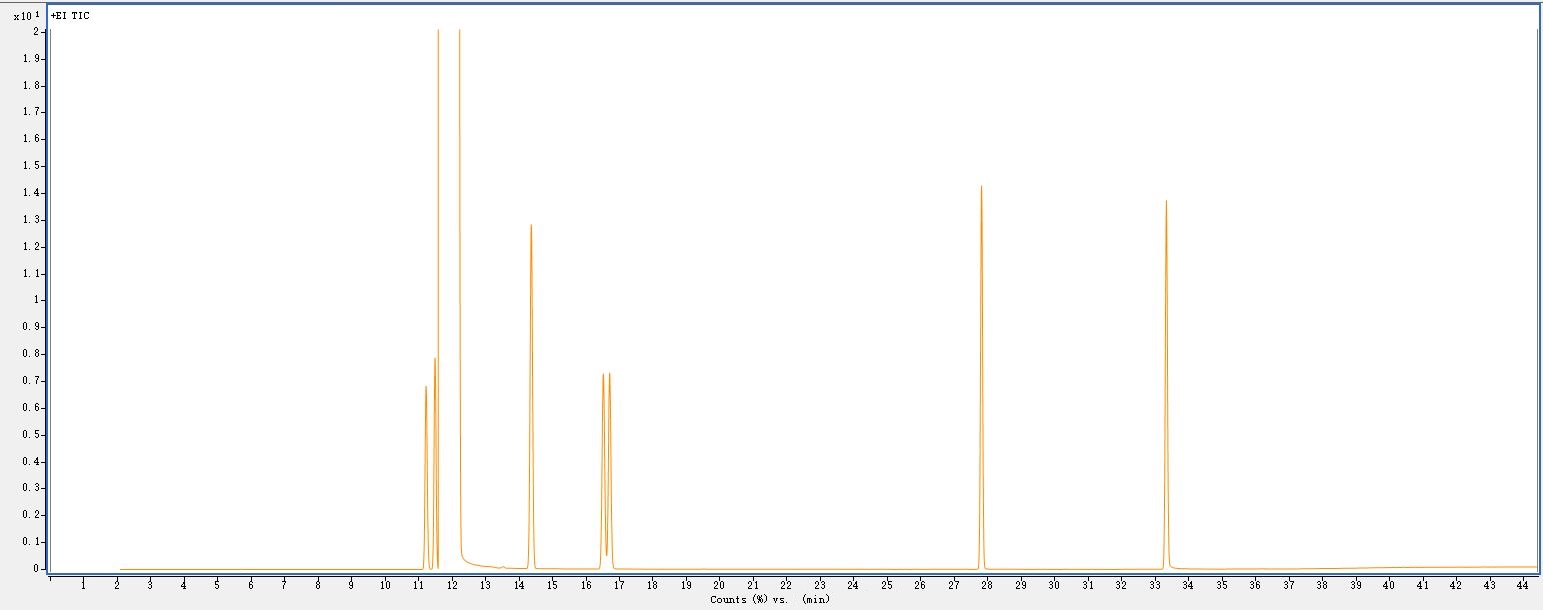Click the 44 tick label on the x-axis
Viewport: 1543px width, 611px height.
1523,584
